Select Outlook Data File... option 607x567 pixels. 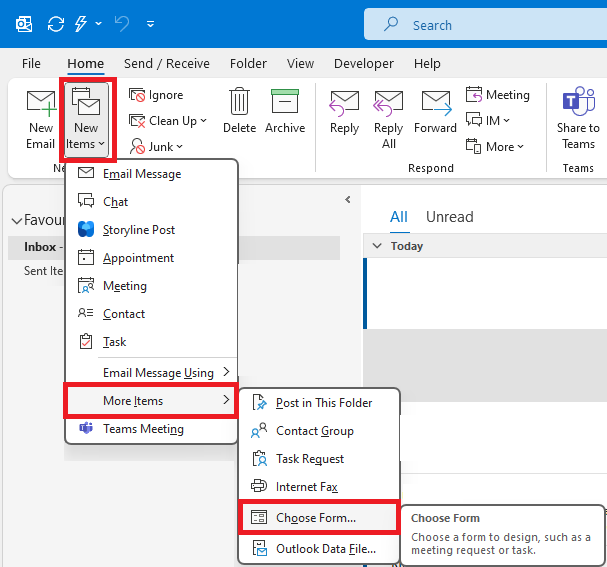tap(319, 548)
